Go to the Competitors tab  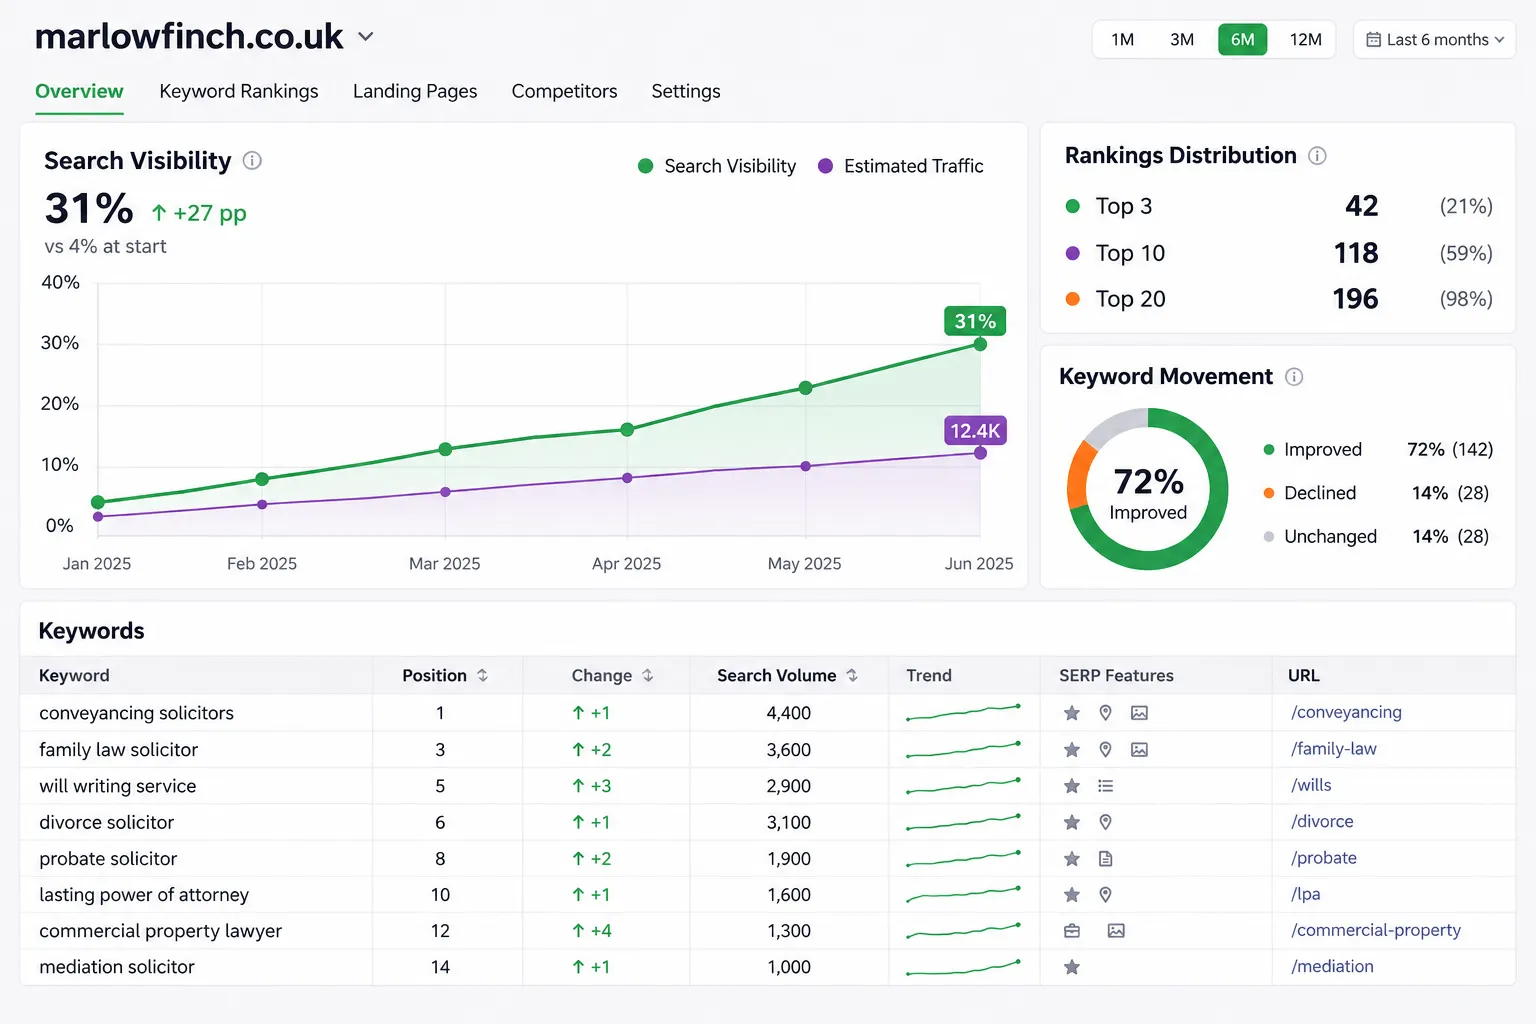click(x=564, y=91)
